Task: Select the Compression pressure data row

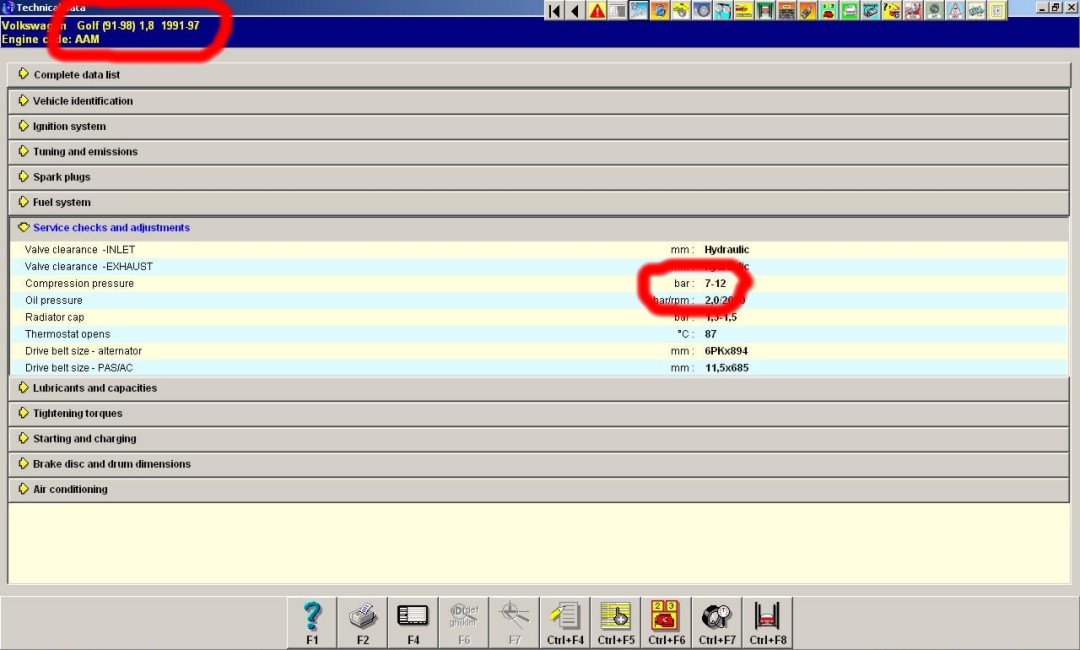Action: tap(80, 284)
